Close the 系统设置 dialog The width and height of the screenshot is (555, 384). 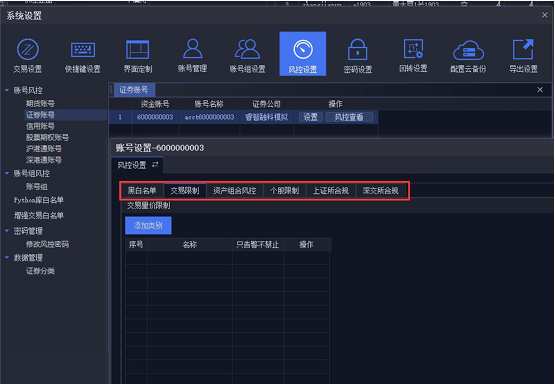(545, 15)
